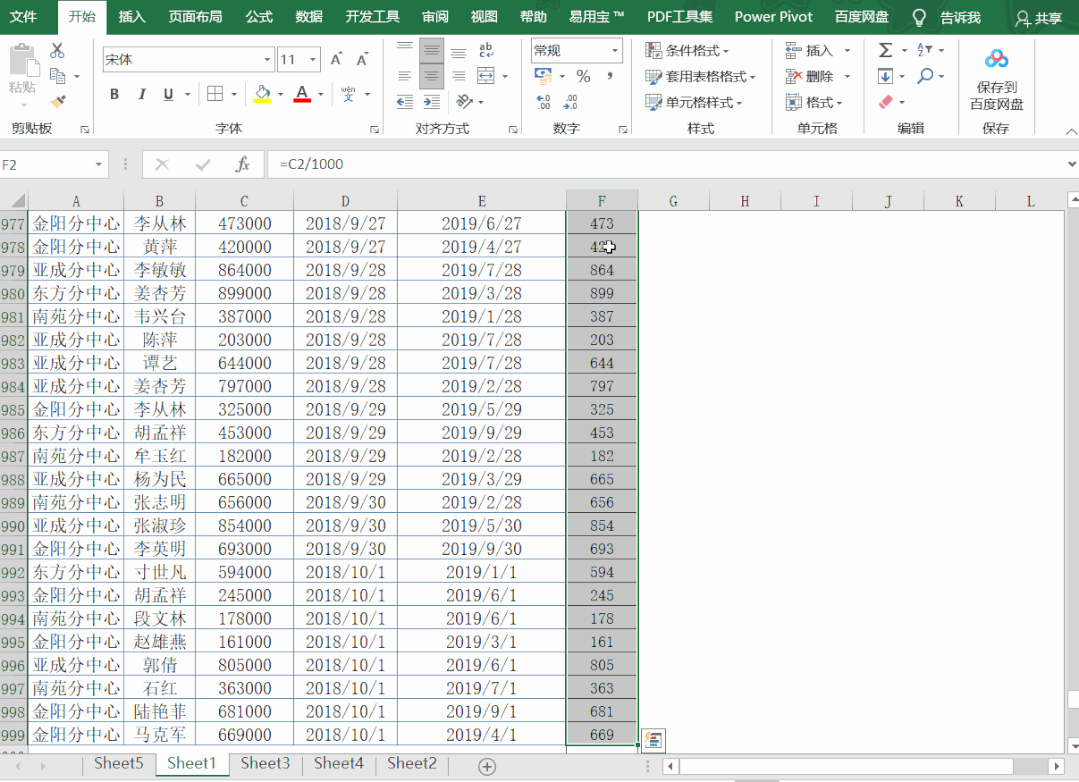Open fill color dropdown arrow
The width and height of the screenshot is (1079, 782).
(x=280, y=94)
